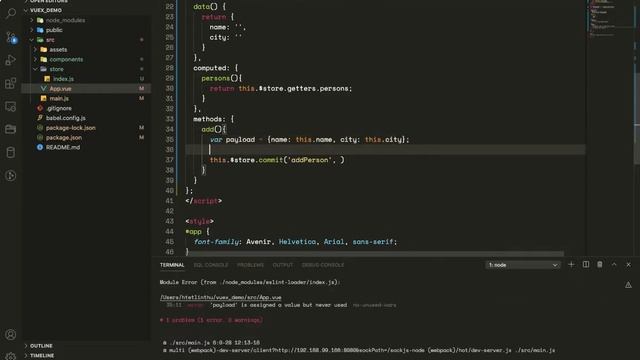Expand the TIMELINE section
The height and width of the screenshot is (360, 640).
(42, 356)
